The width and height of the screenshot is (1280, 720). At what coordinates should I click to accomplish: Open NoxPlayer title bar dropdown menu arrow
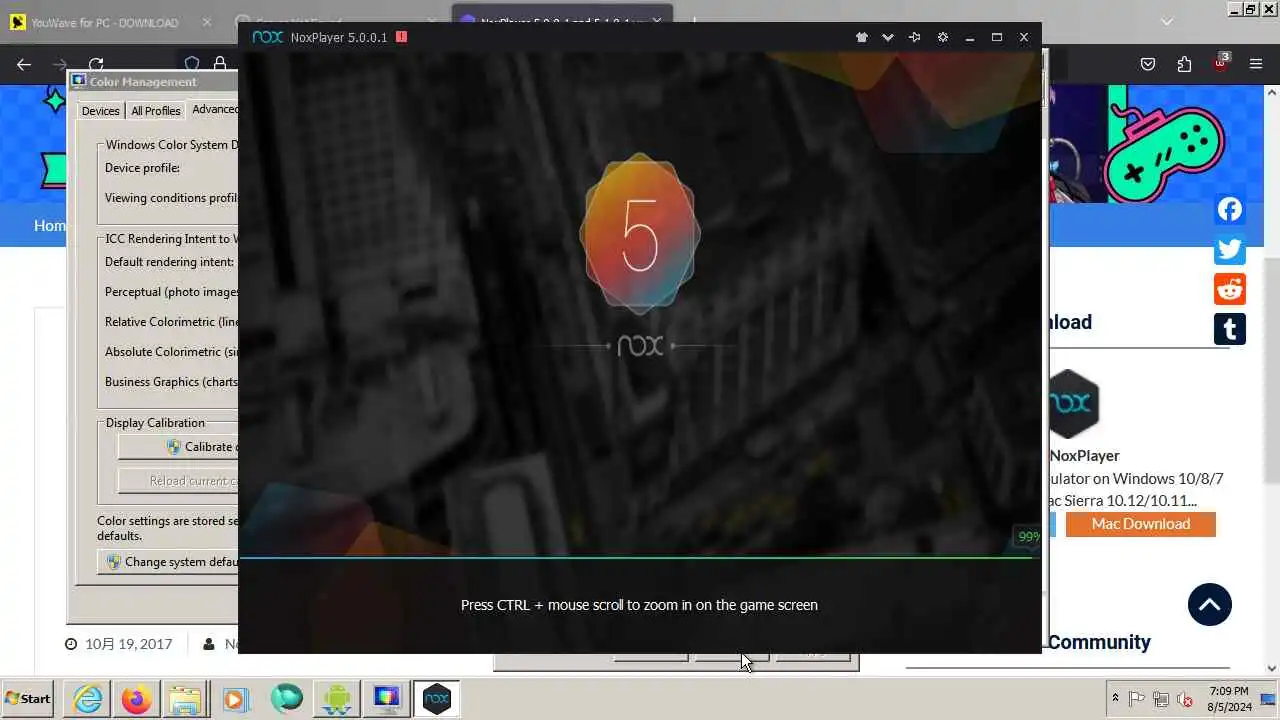888,37
